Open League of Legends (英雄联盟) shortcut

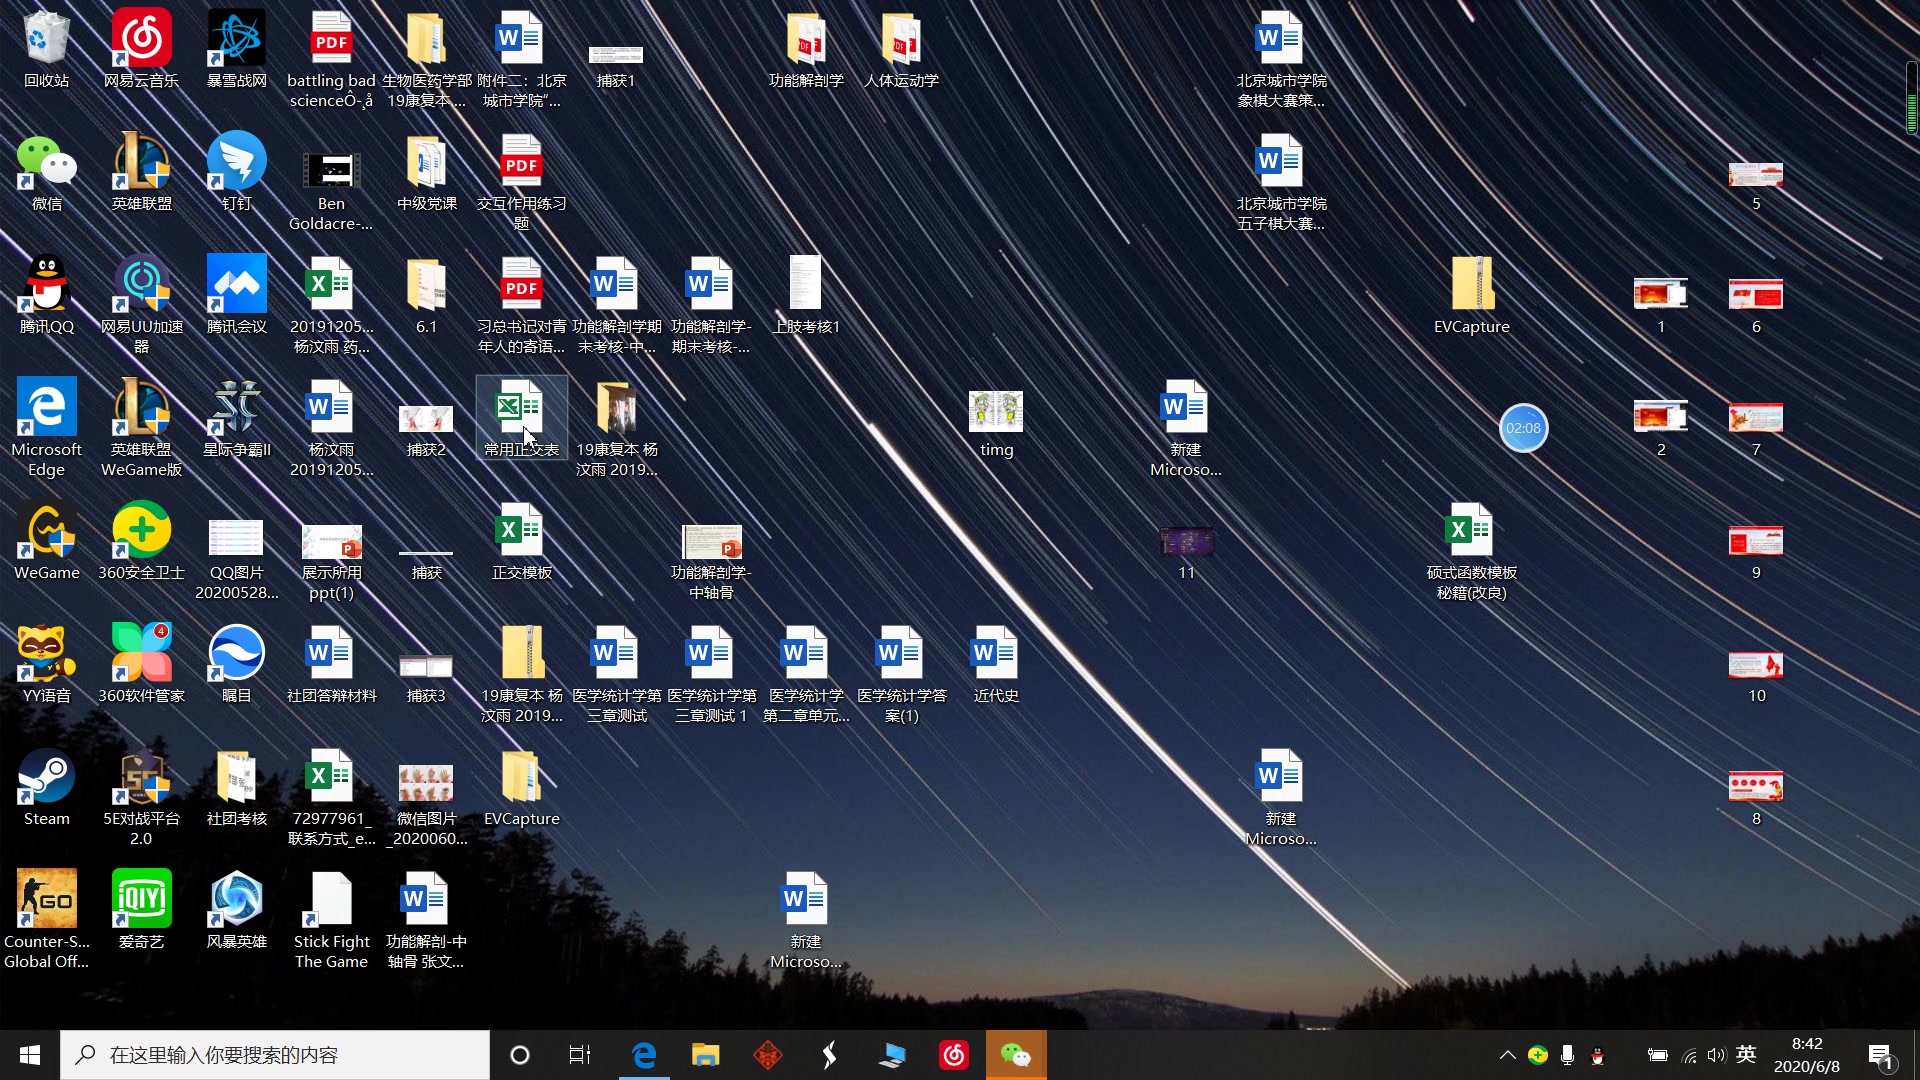click(x=141, y=173)
